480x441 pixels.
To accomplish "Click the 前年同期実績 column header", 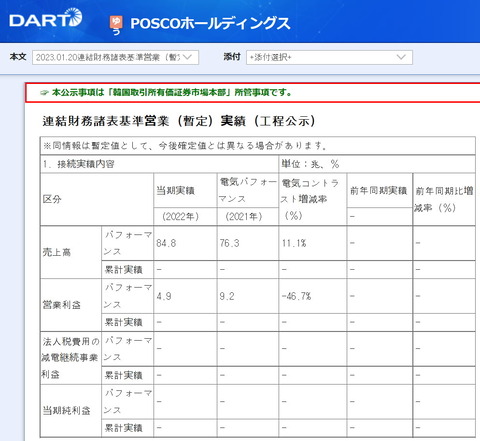I will [379, 190].
